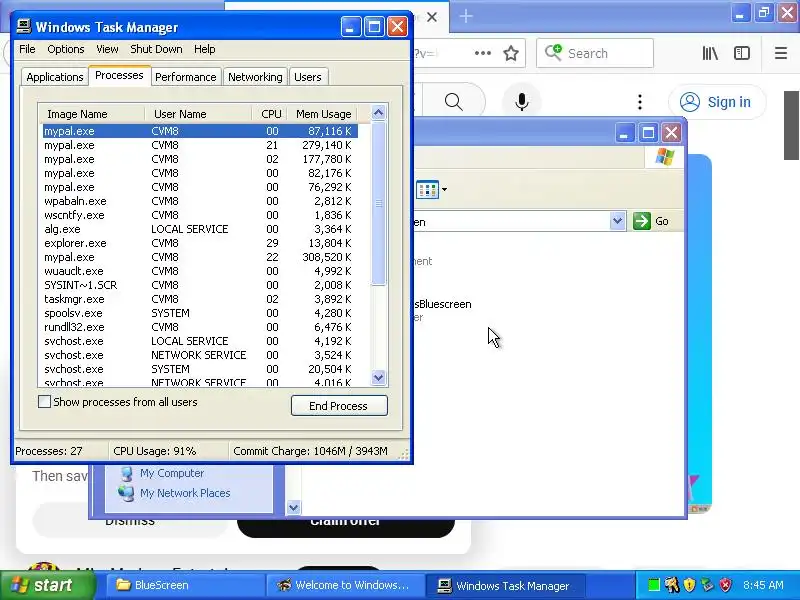Select the taskmgr.exe process row
This screenshot has height=600, width=800.
tap(200, 299)
